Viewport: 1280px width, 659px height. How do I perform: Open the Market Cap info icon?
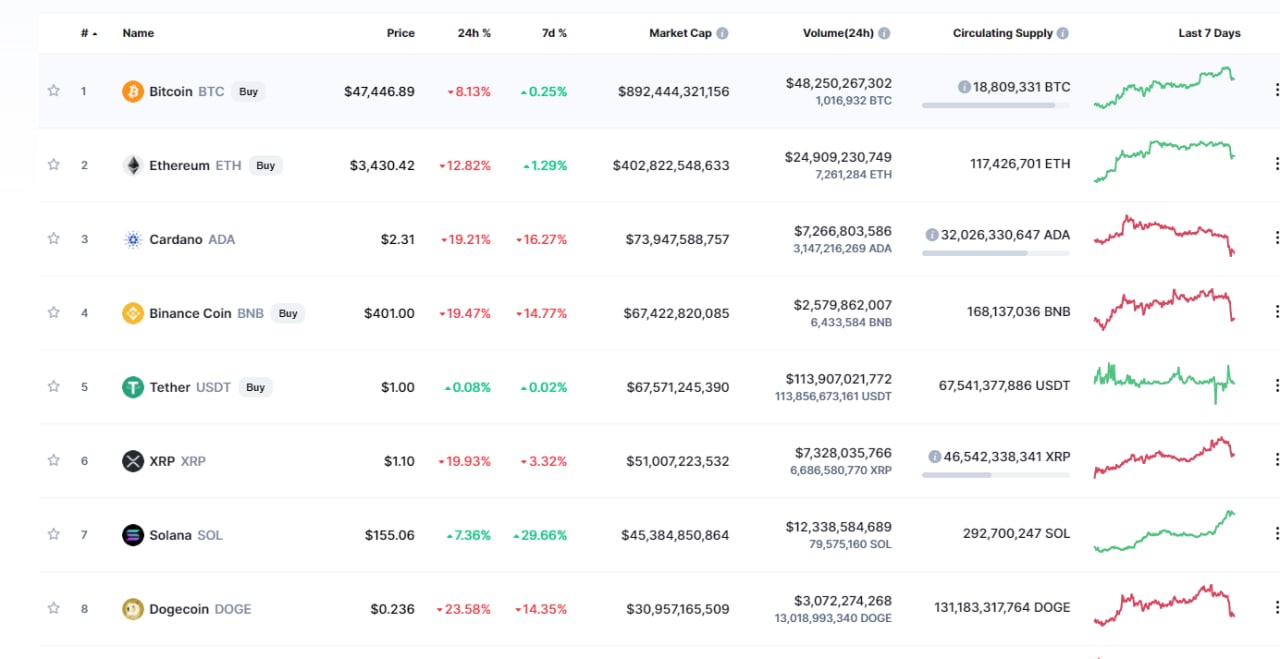click(722, 33)
